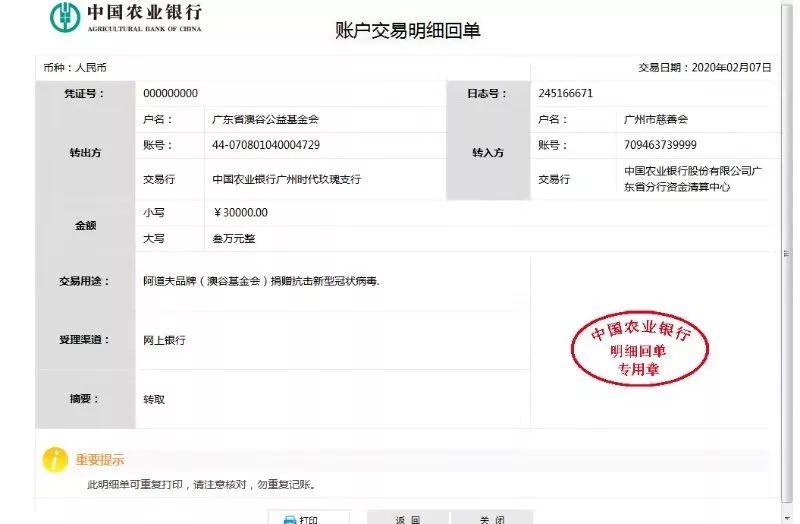Screen dimensions: 800x524
Task: Click the 返回 button
Action: 408,517
